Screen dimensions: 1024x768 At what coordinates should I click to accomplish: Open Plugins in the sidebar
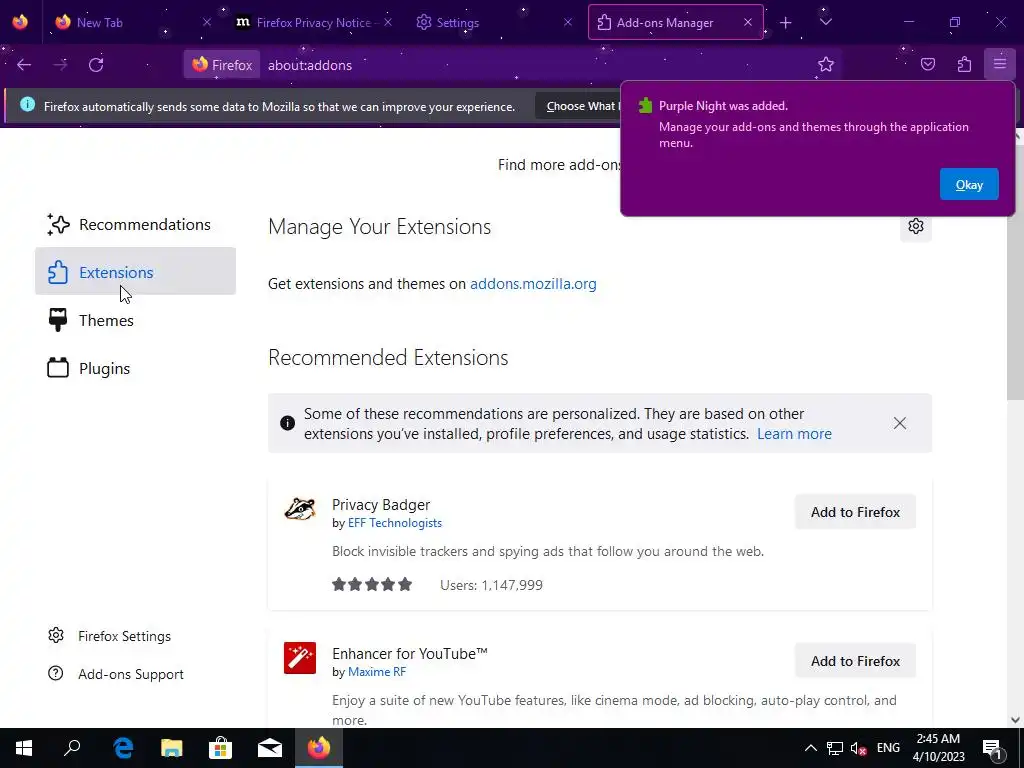click(135, 368)
